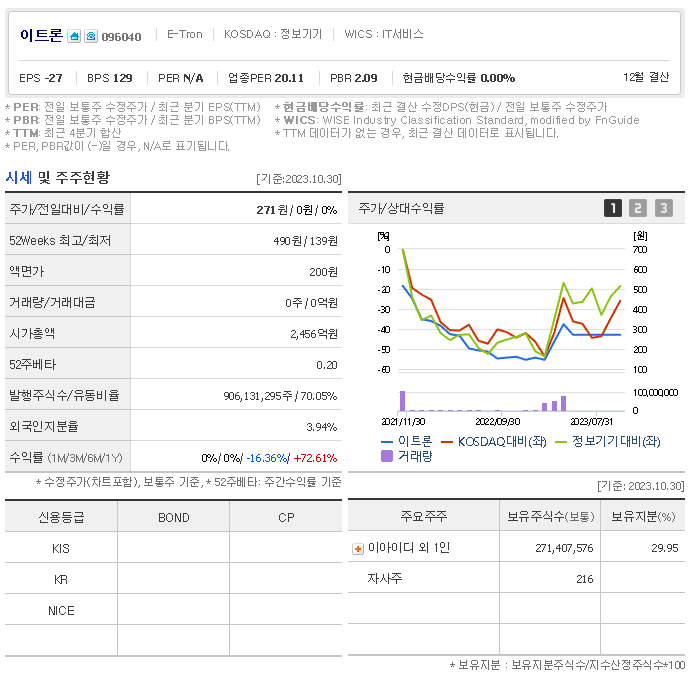Click the 보유지분(%) column header

pos(643,516)
